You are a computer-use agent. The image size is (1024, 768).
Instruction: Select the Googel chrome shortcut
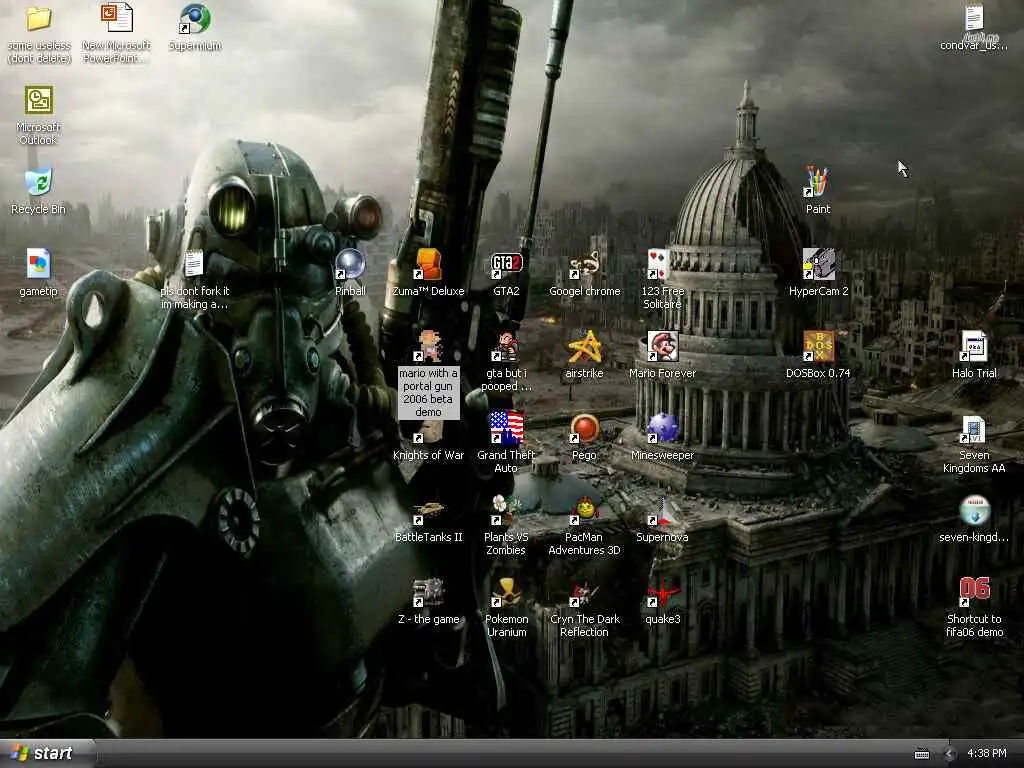584,264
